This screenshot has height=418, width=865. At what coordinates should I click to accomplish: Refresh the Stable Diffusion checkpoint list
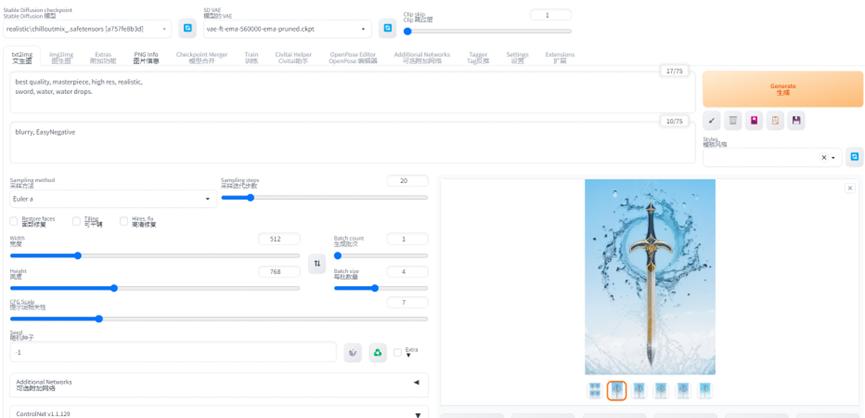(x=188, y=28)
